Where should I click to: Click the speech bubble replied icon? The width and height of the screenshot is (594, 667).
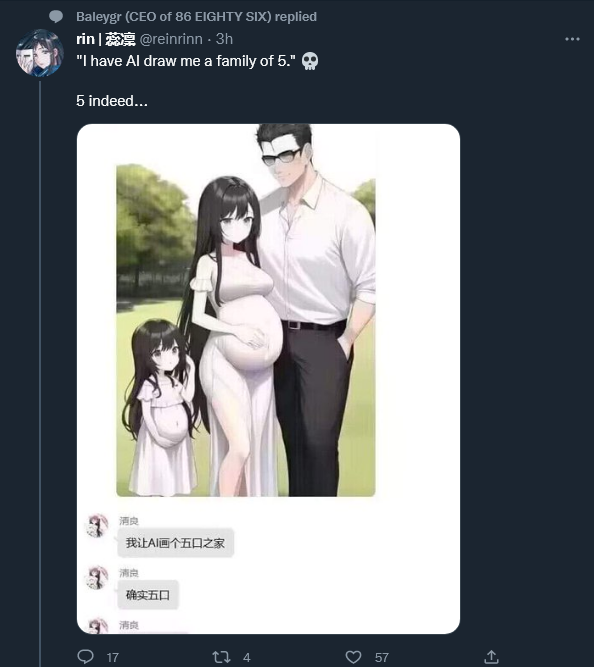pyautogui.click(x=56, y=17)
